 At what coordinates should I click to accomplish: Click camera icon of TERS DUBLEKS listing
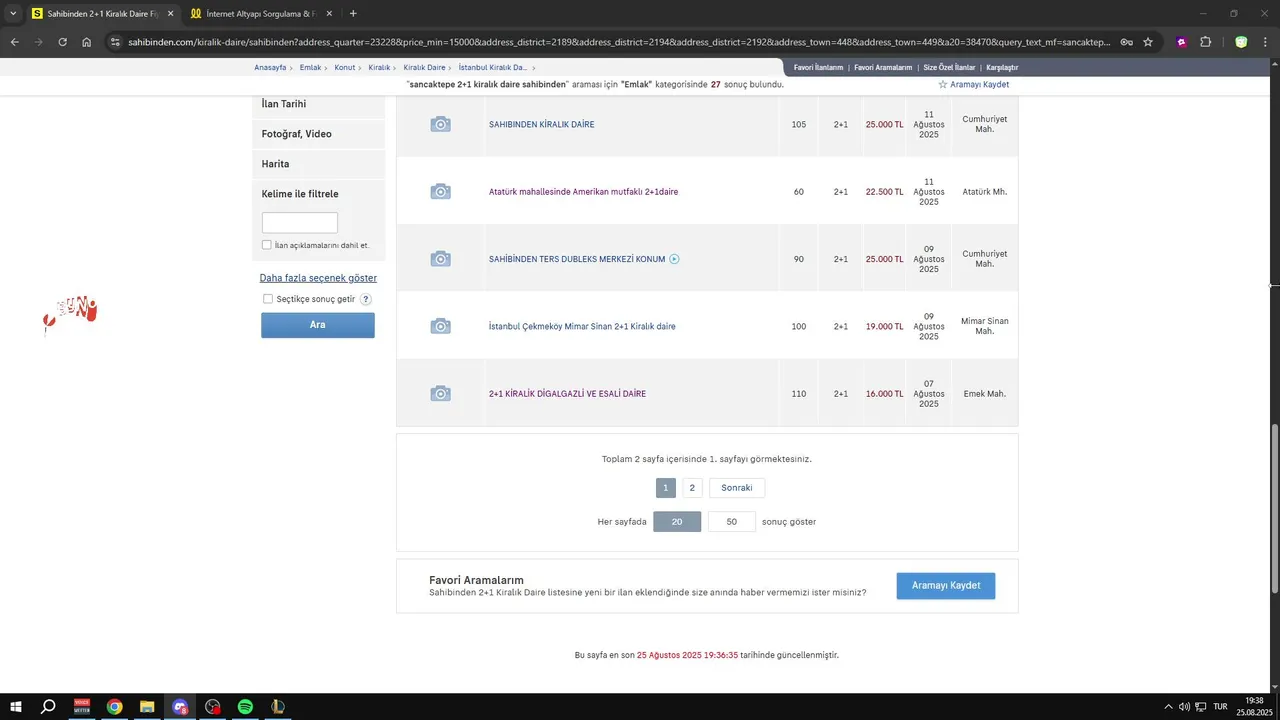440,259
